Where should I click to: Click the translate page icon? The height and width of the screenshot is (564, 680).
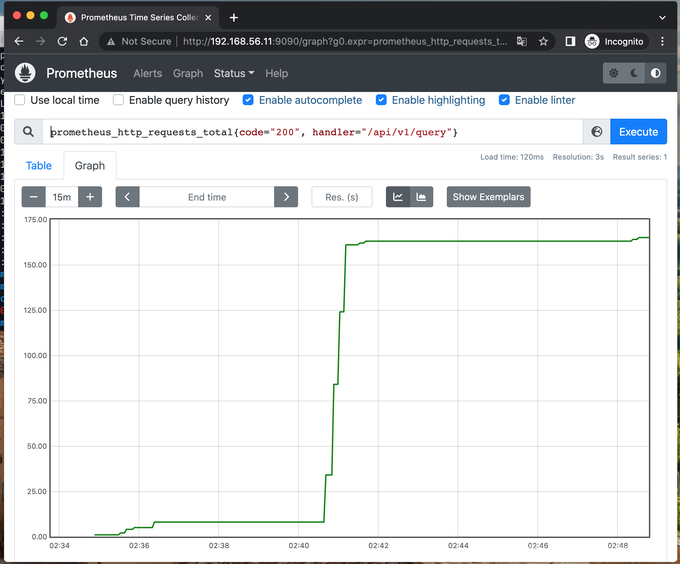point(522,42)
